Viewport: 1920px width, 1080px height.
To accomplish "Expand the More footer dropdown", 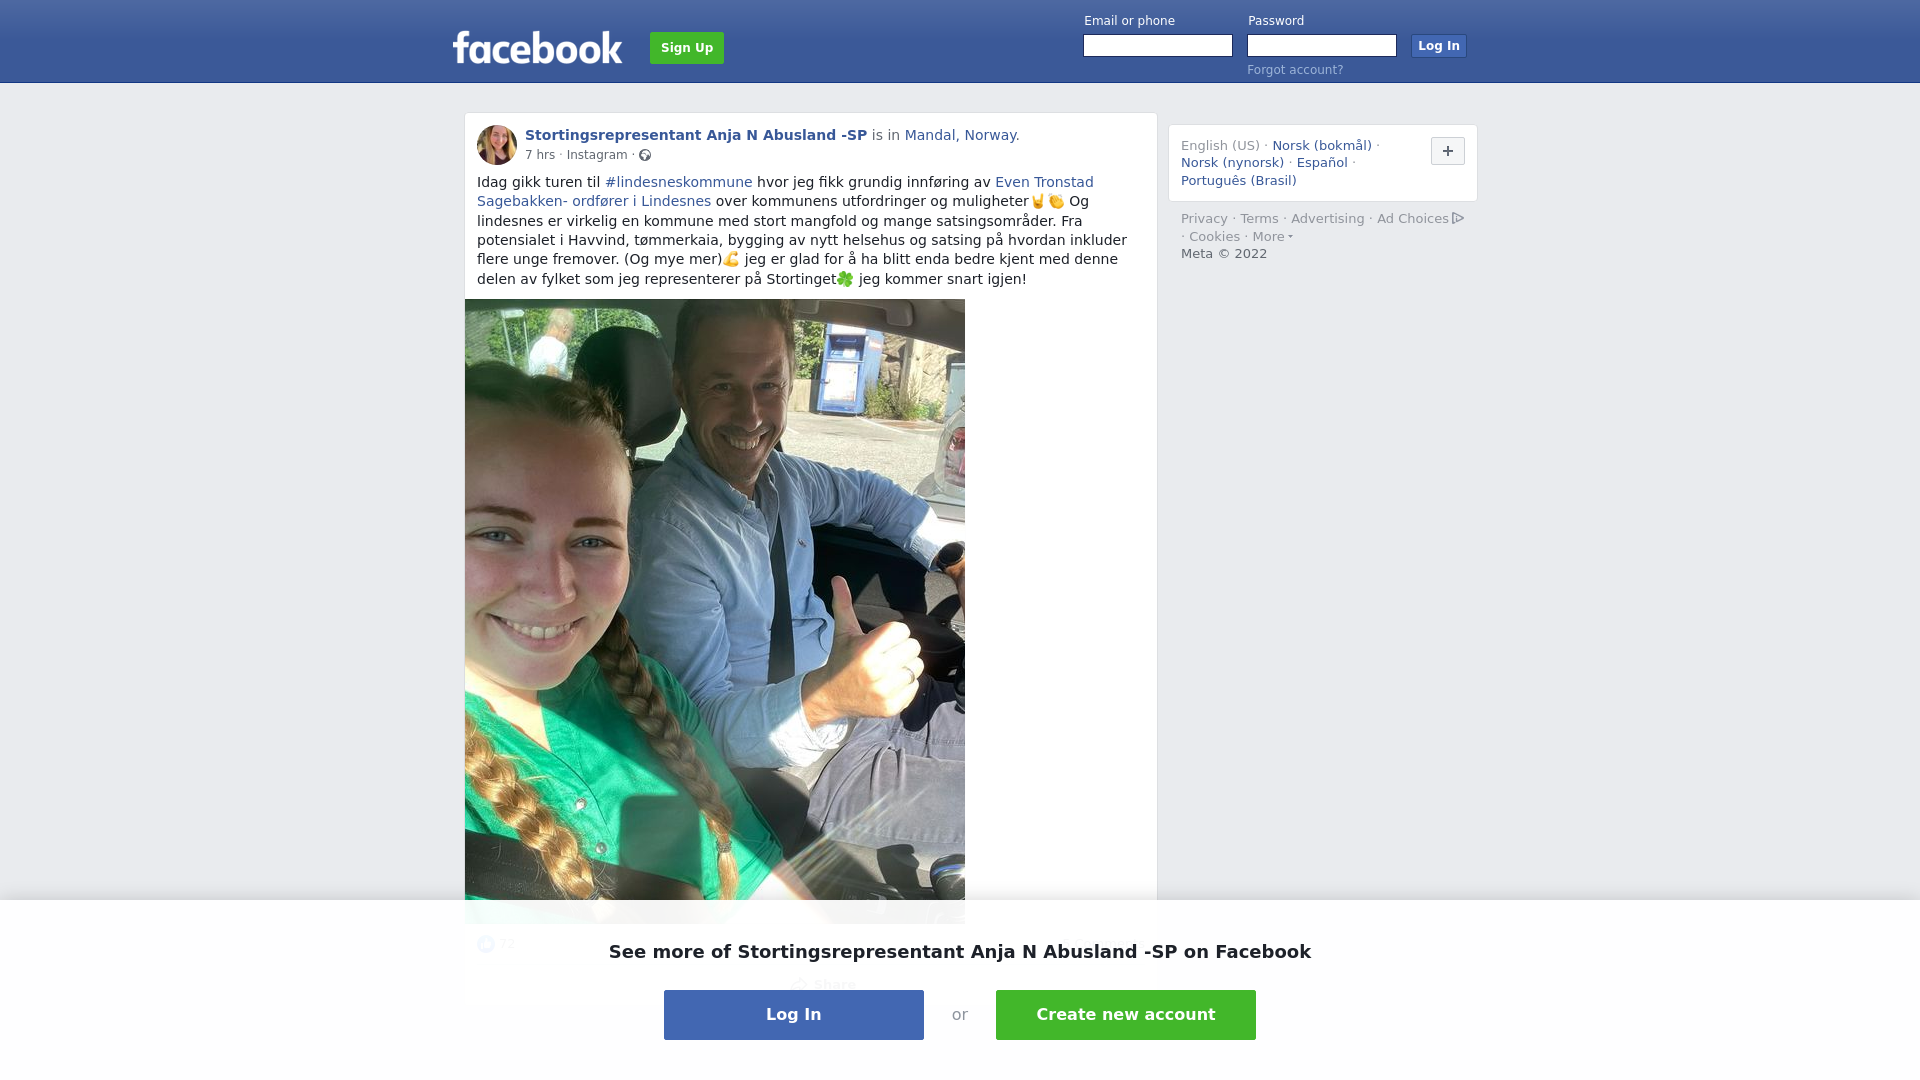I will 1273,237.
